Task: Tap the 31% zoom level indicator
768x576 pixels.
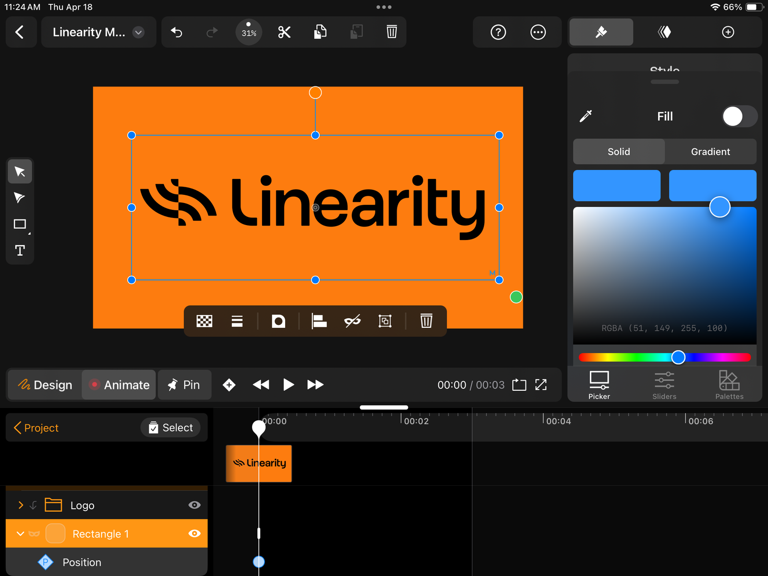Action: point(248,32)
